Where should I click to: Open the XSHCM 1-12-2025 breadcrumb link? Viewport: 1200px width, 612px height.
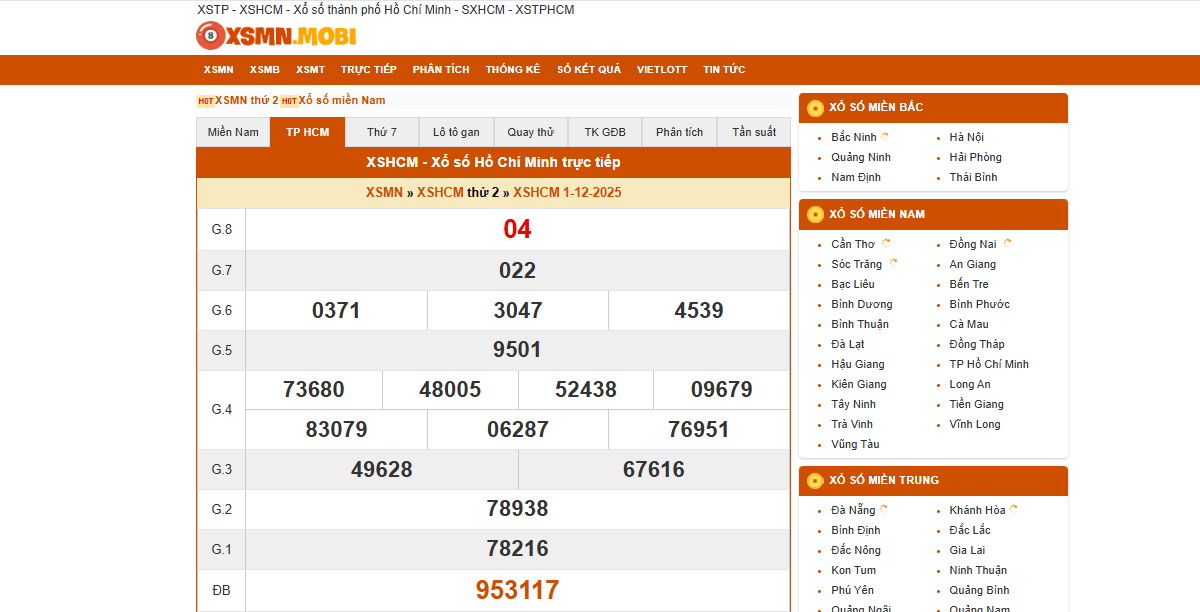(567, 193)
